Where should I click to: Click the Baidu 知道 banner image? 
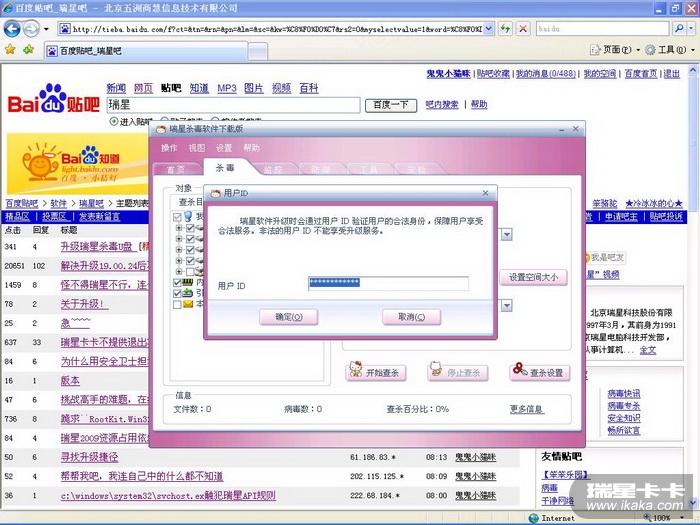pyautogui.click(x=78, y=163)
